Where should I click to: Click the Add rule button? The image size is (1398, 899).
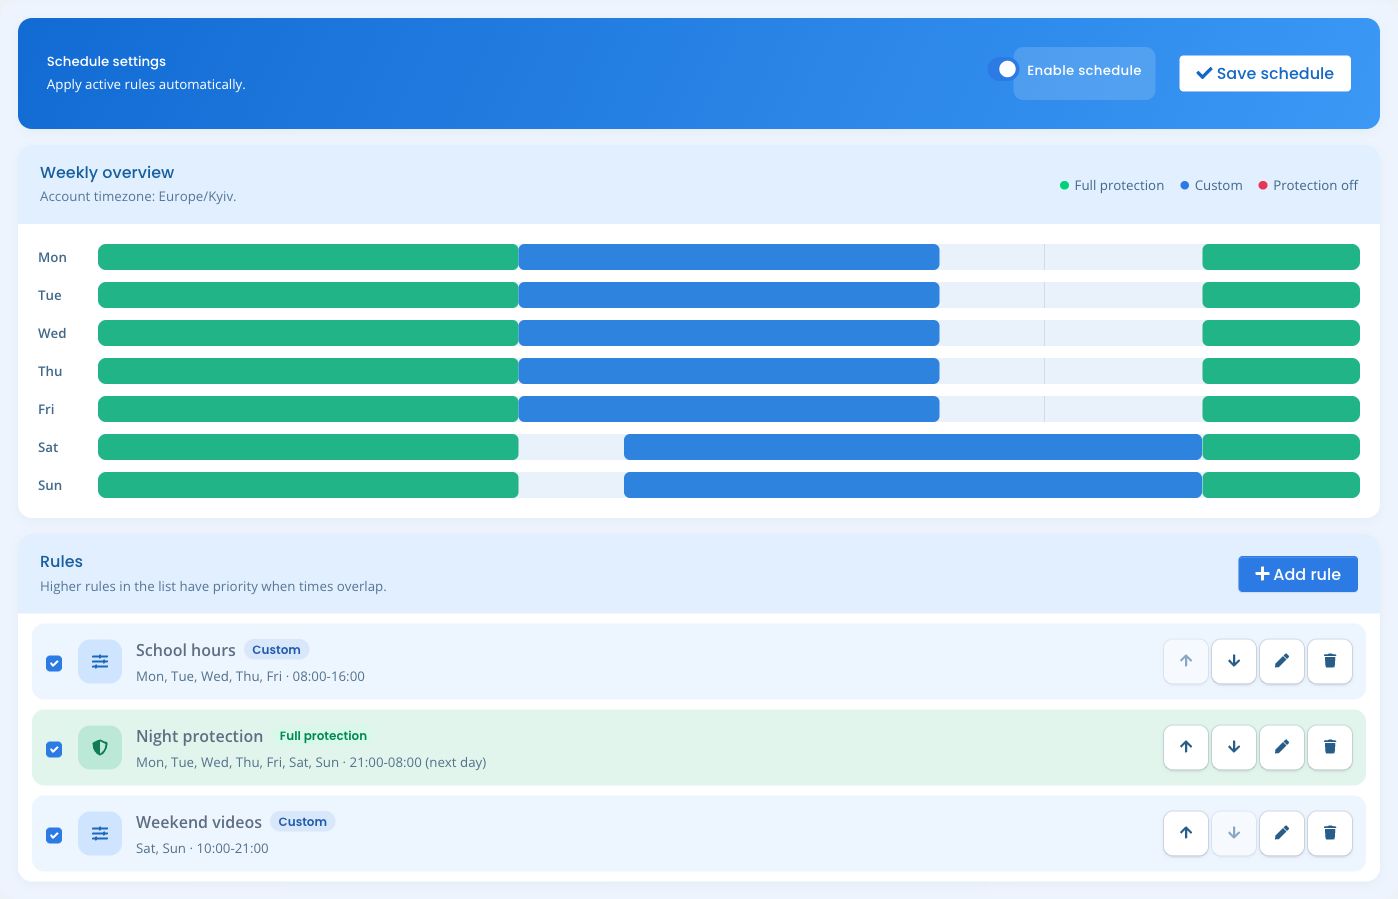[x=1298, y=574]
